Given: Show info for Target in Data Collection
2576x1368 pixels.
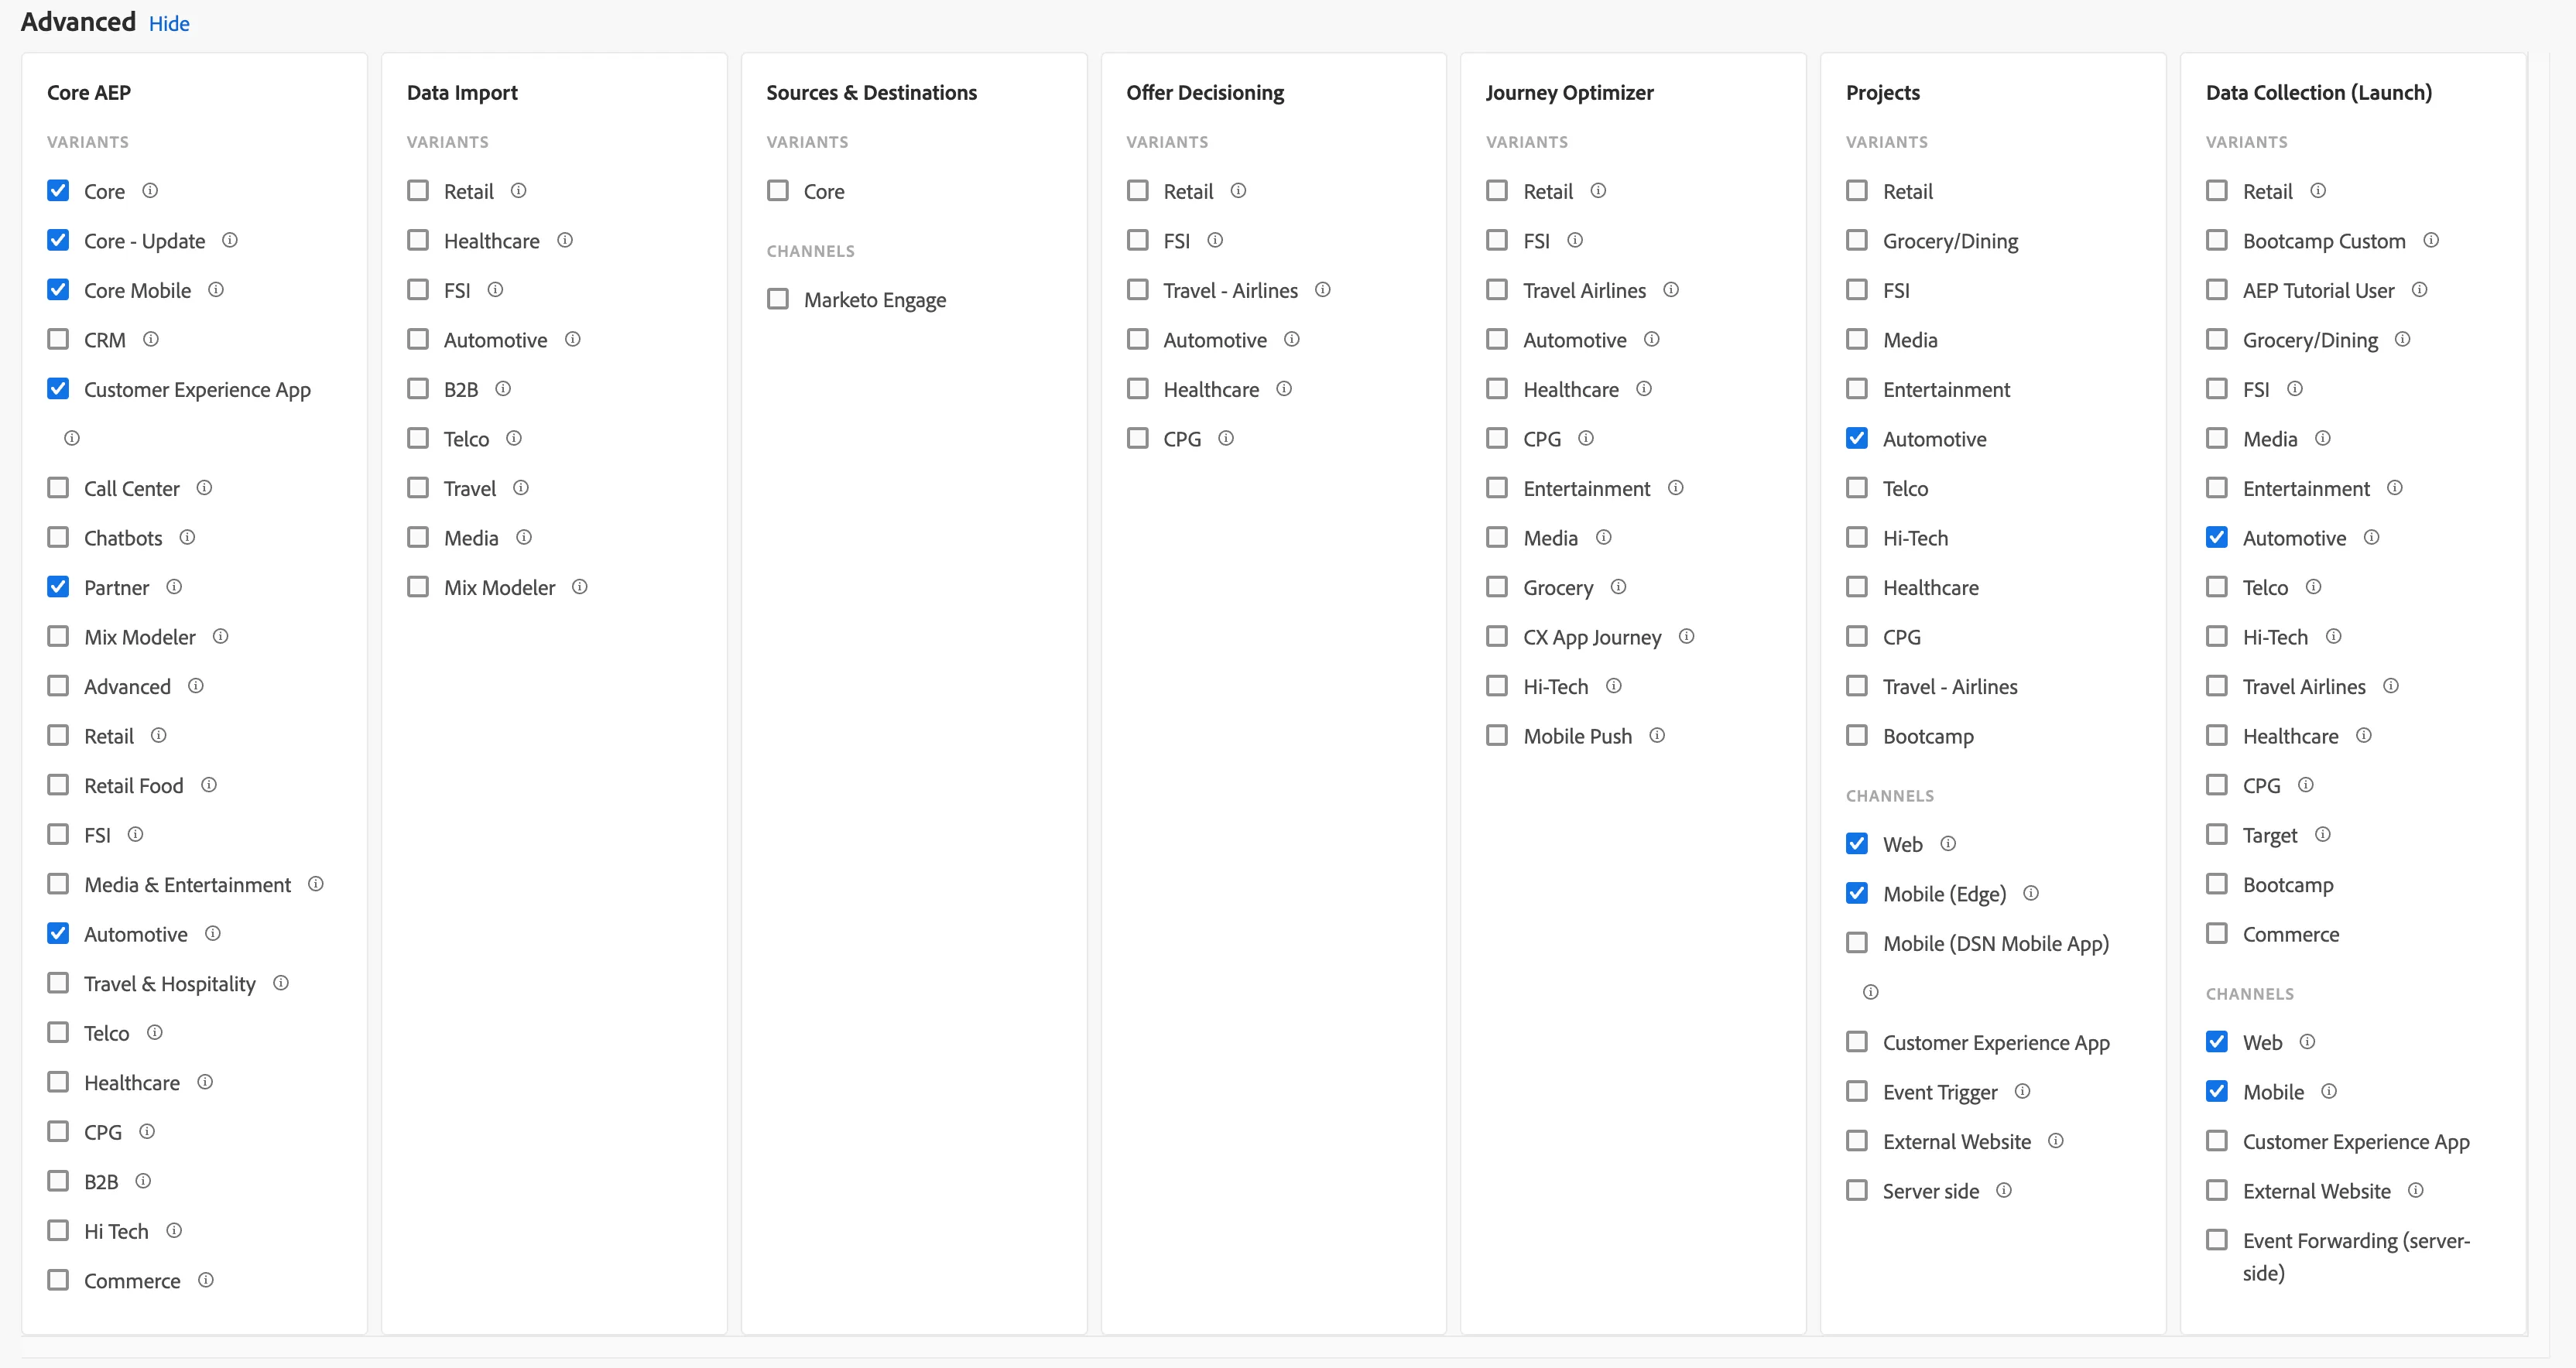Looking at the screenshot, I should (2323, 834).
